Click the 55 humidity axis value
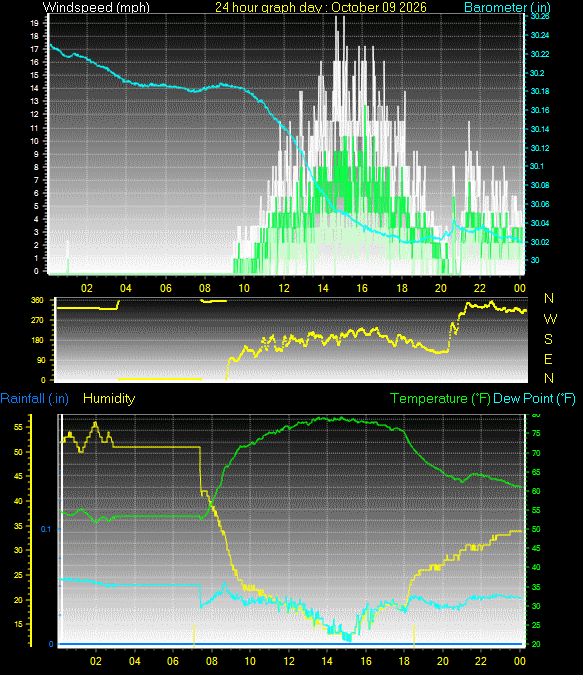The image size is (583, 675). click(18, 427)
